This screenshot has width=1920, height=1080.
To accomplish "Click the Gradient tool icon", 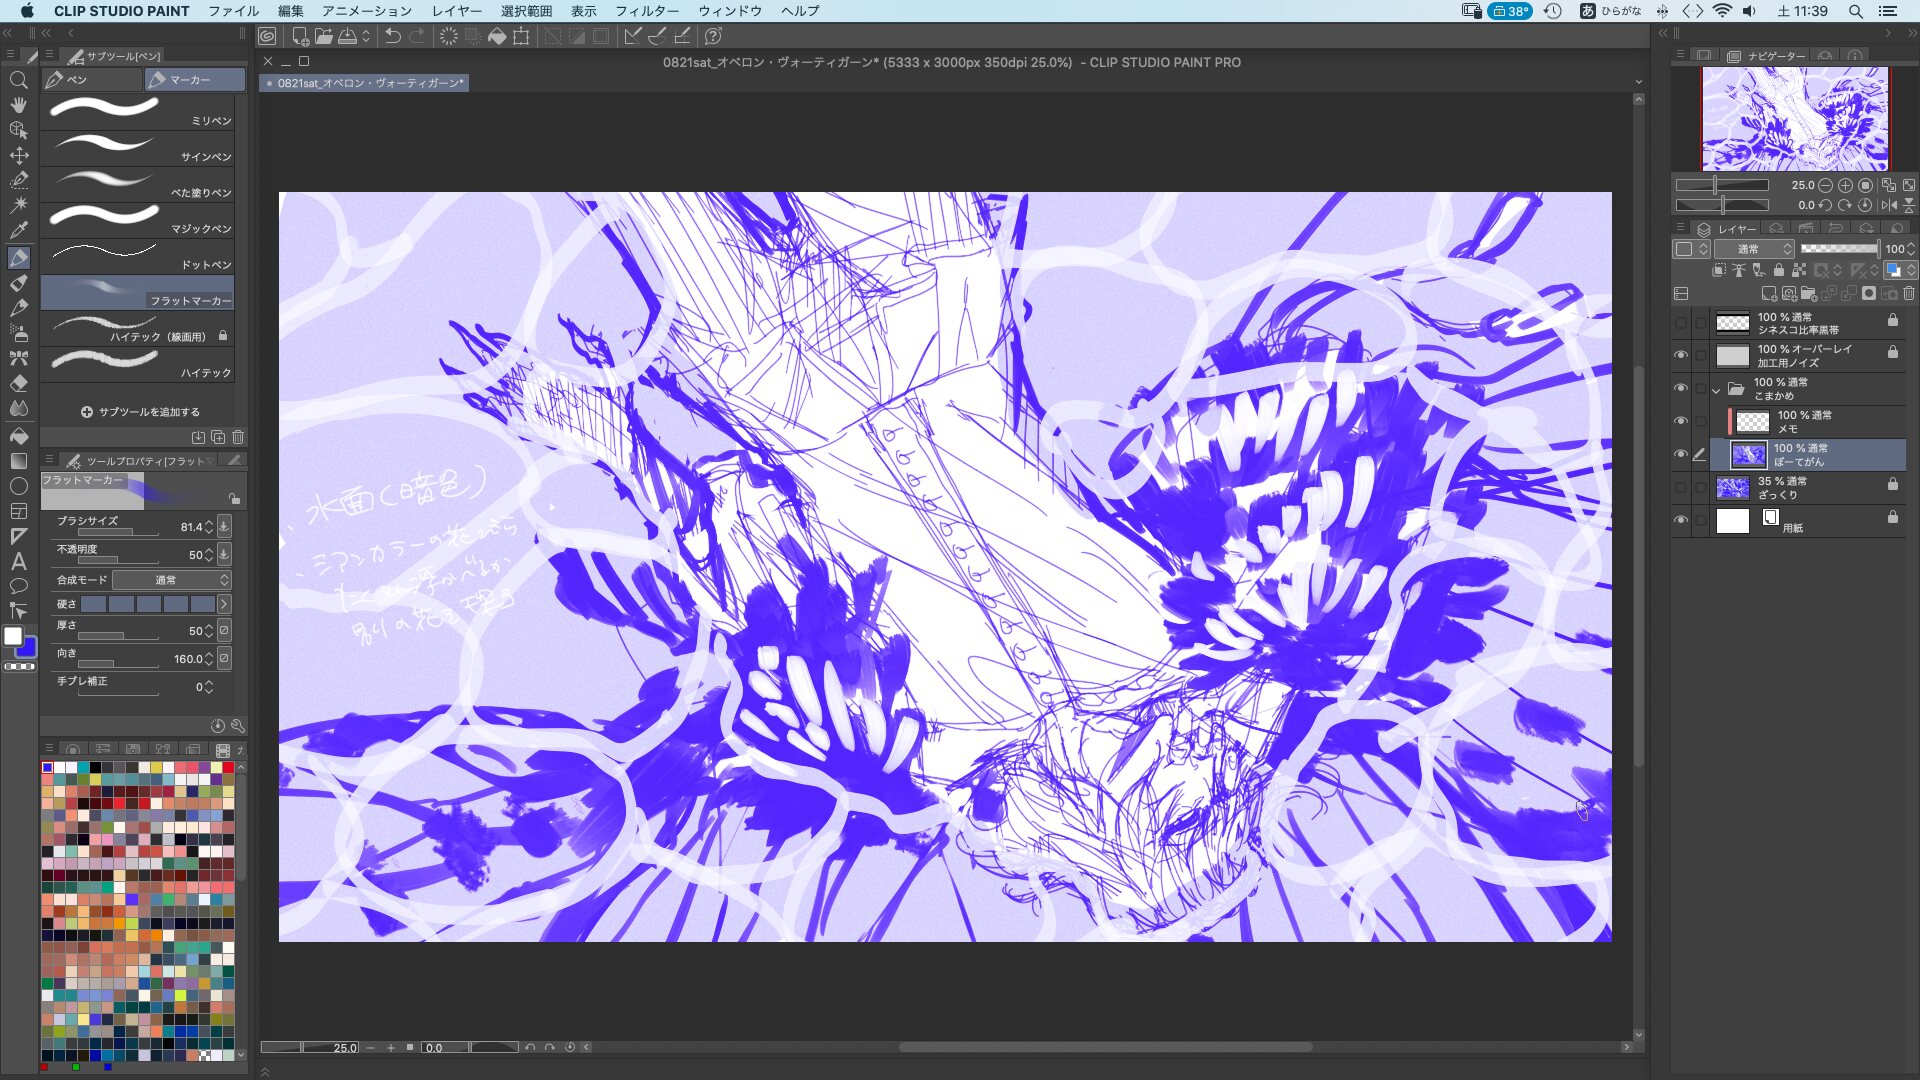I will click(18, 461).
